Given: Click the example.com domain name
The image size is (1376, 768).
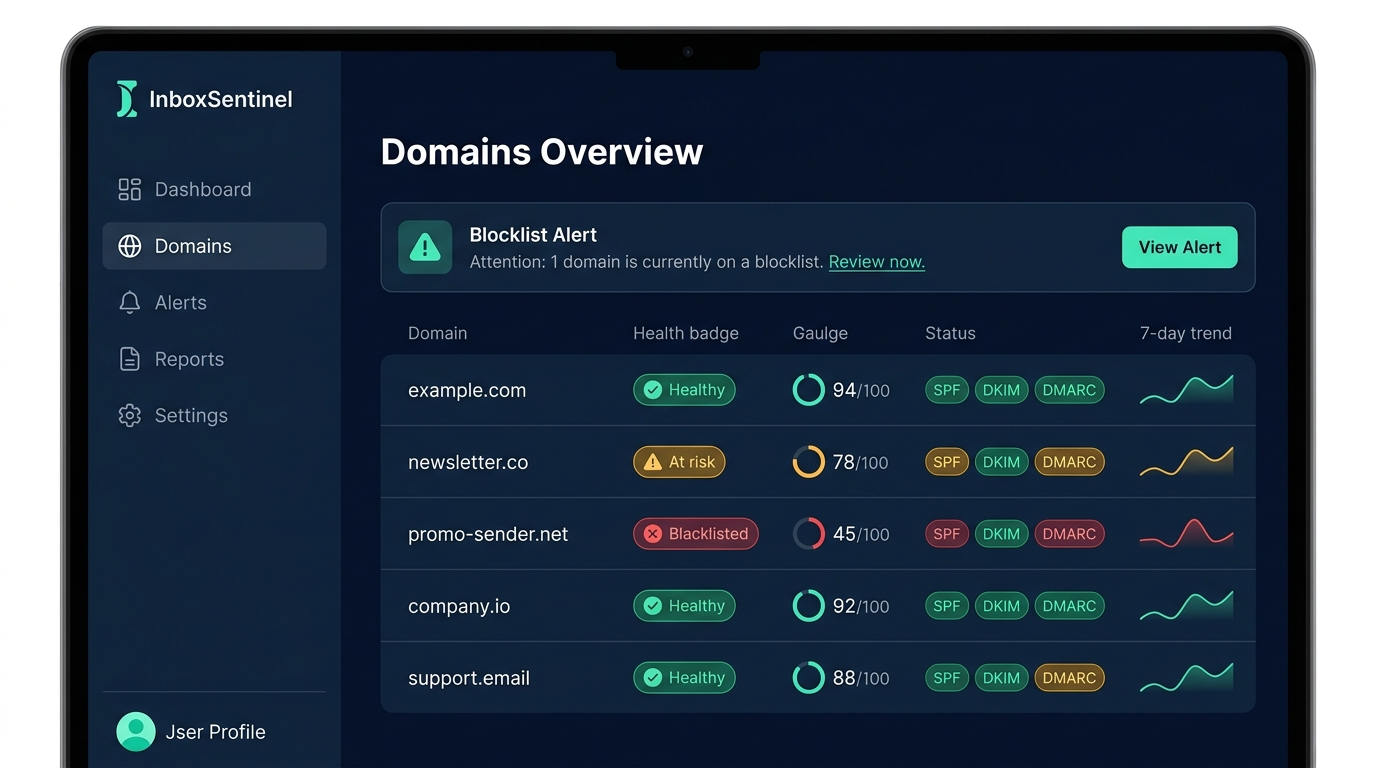Looking at the screenshot, I should point(467,390).
